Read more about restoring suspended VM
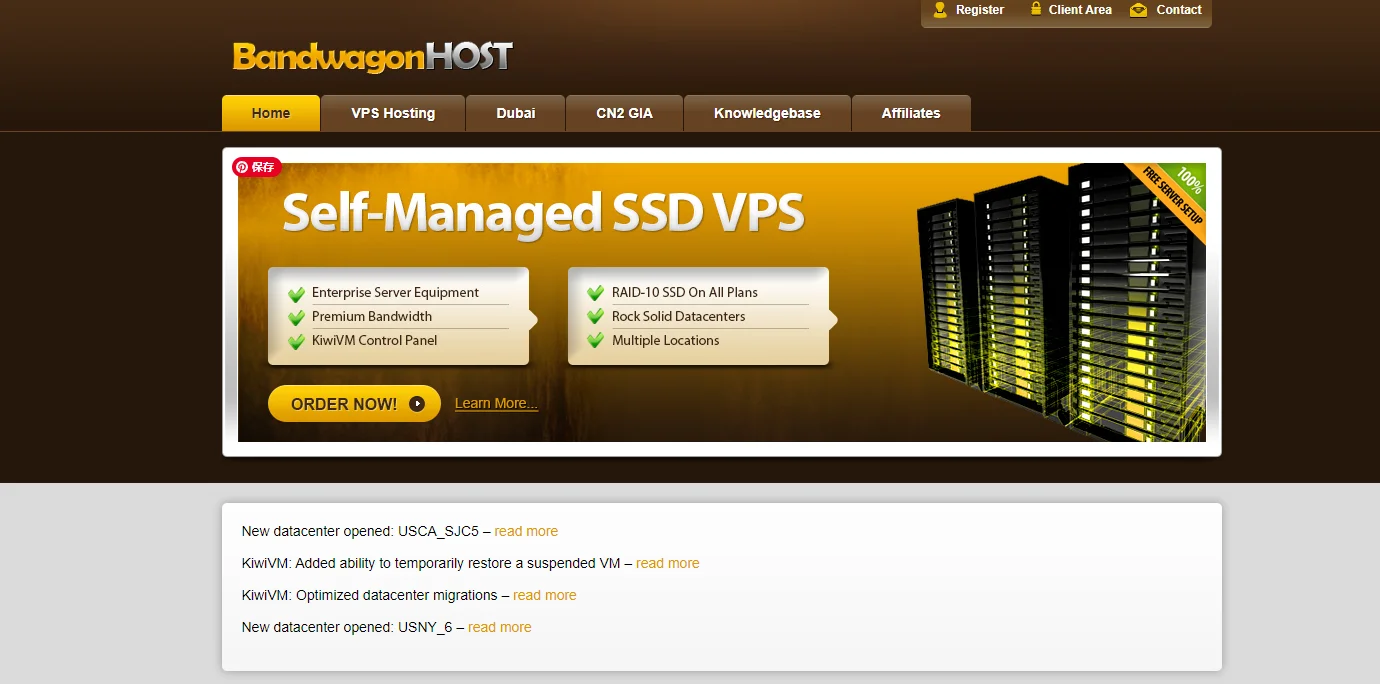This screenshot has height=684, width=1380. click(668, 563)
